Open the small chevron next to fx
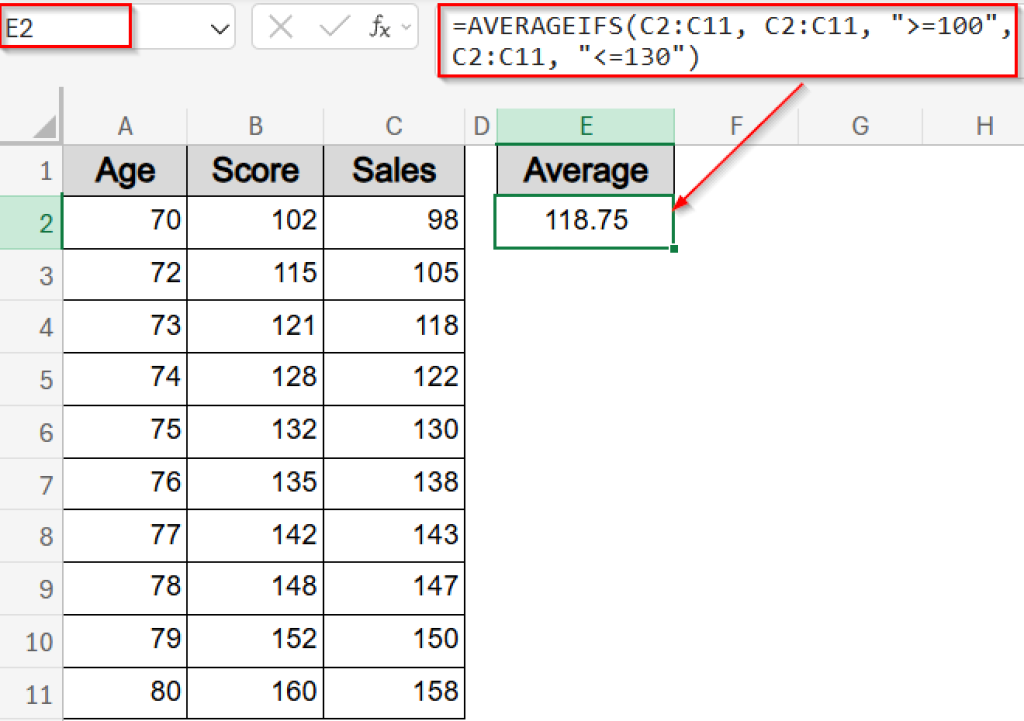This screenshot has width=1024, height=721. (409, 27)
